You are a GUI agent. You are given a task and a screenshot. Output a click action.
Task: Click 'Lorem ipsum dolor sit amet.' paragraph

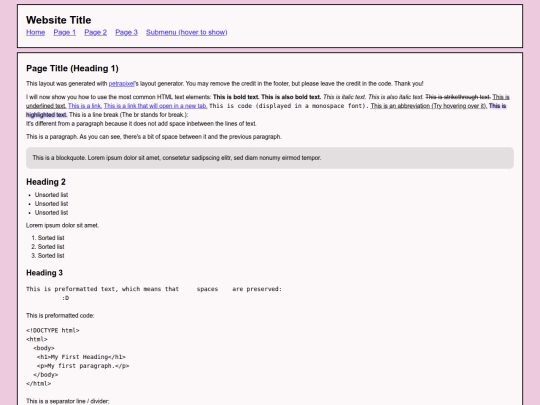tap(62, 225)
